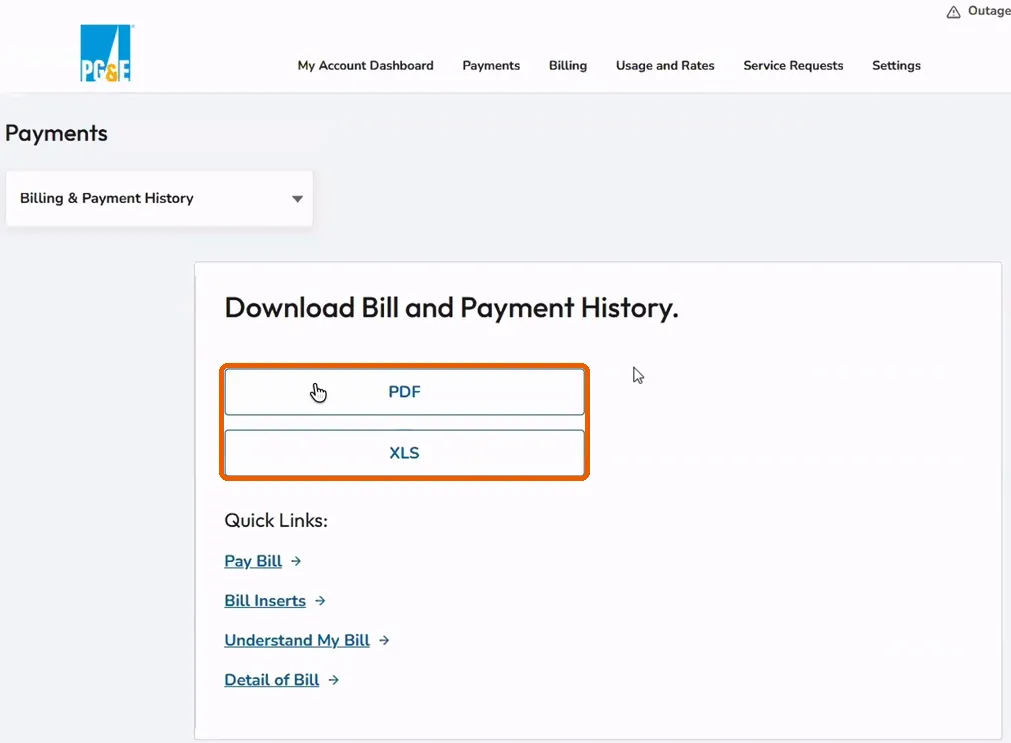Go to Detail of Bill link

coord(271,680)
